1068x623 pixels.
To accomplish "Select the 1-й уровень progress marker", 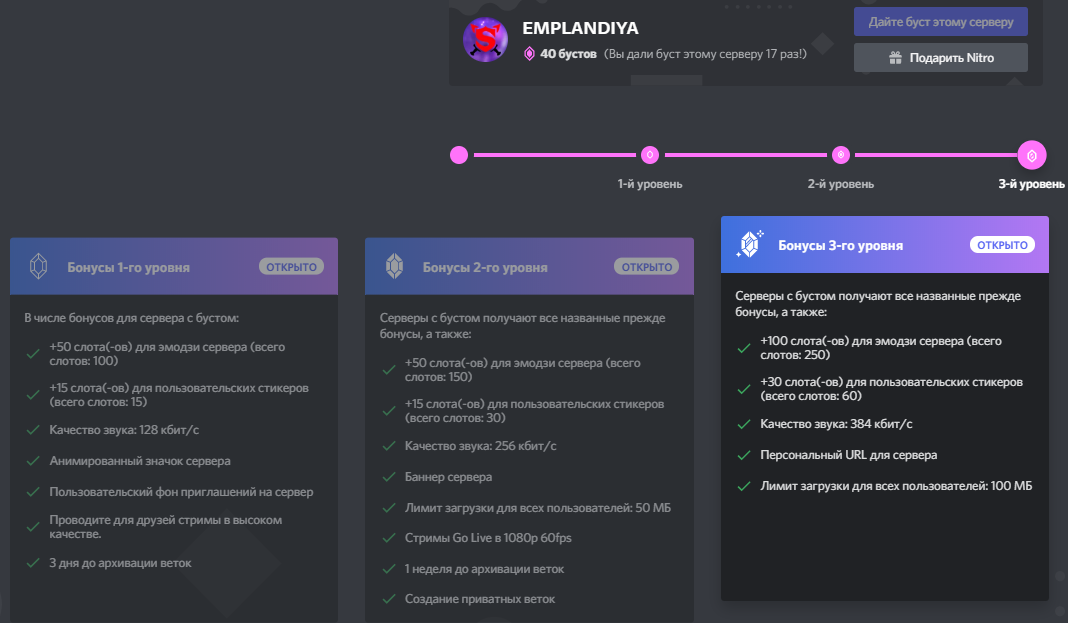I will point(650,155).
